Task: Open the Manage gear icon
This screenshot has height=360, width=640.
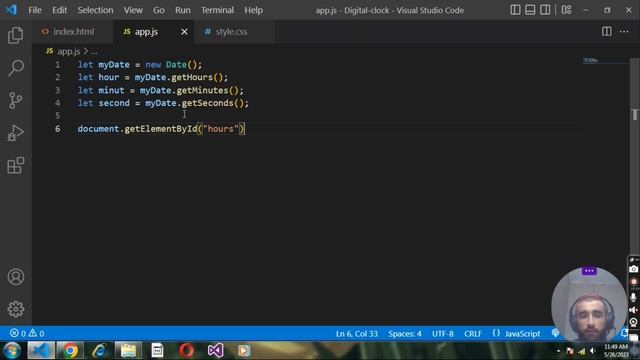Action: (x=16, y=309)
